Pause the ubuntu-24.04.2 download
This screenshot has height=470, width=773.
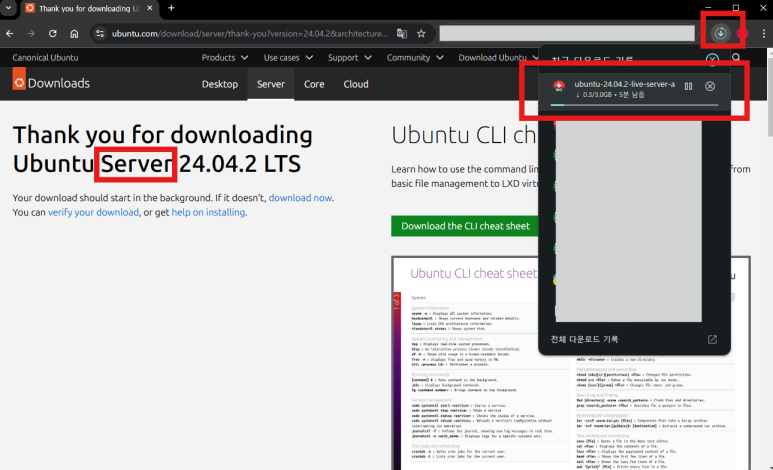688,86
